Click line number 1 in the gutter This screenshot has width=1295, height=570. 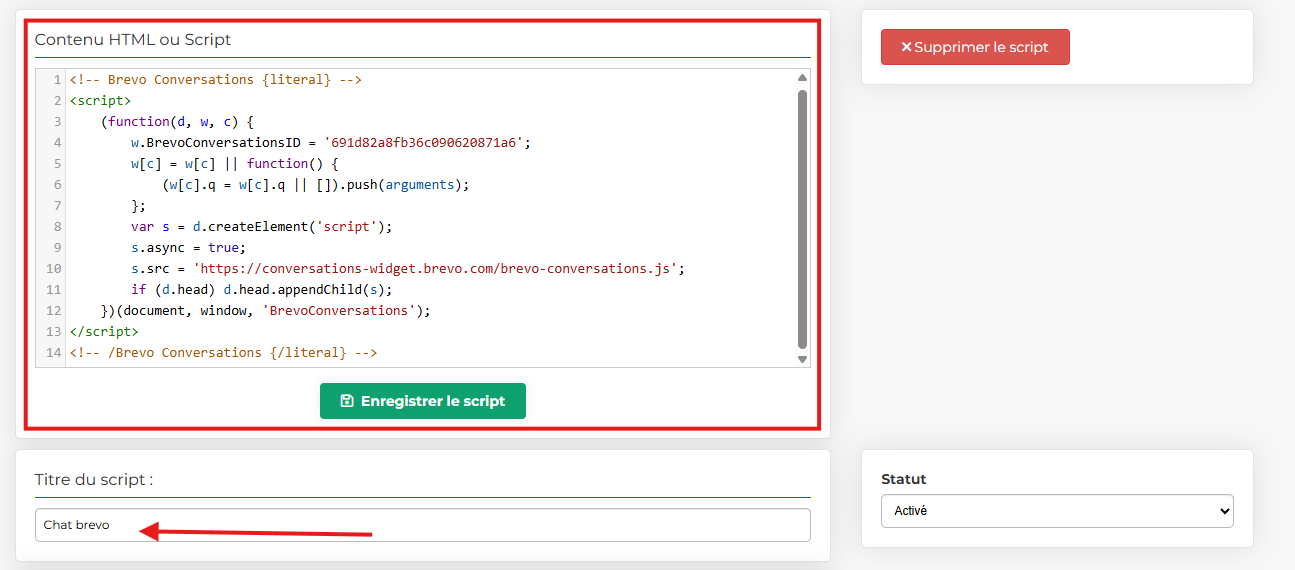pos(57,80)
